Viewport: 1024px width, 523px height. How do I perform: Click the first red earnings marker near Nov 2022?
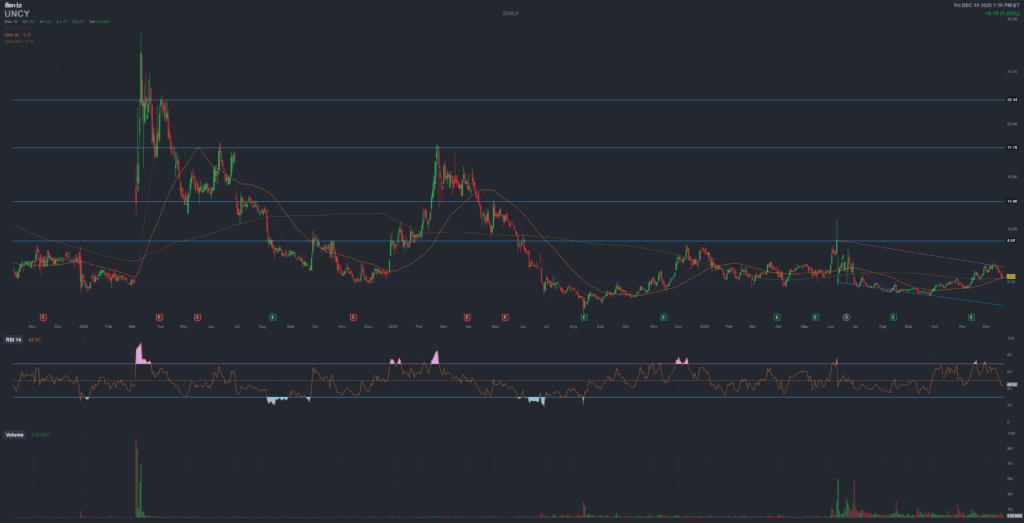(43, 316)
